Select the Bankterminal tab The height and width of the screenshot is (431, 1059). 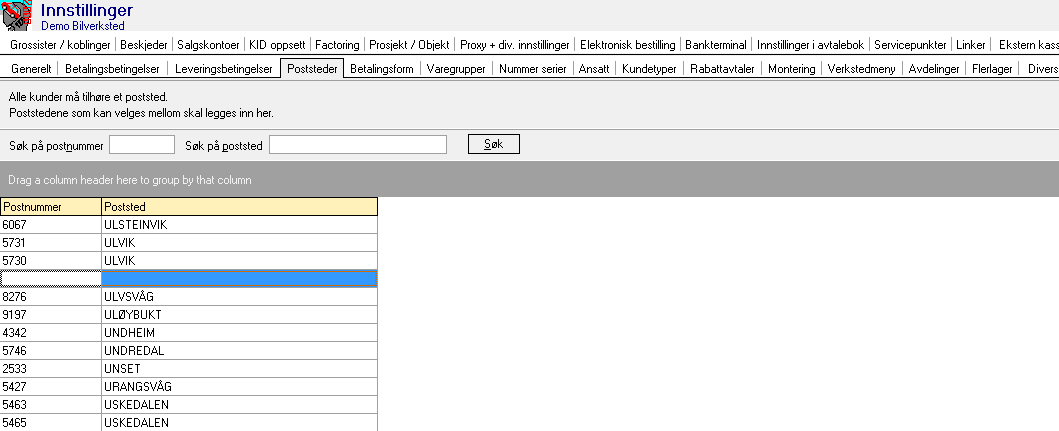[716, 45]
